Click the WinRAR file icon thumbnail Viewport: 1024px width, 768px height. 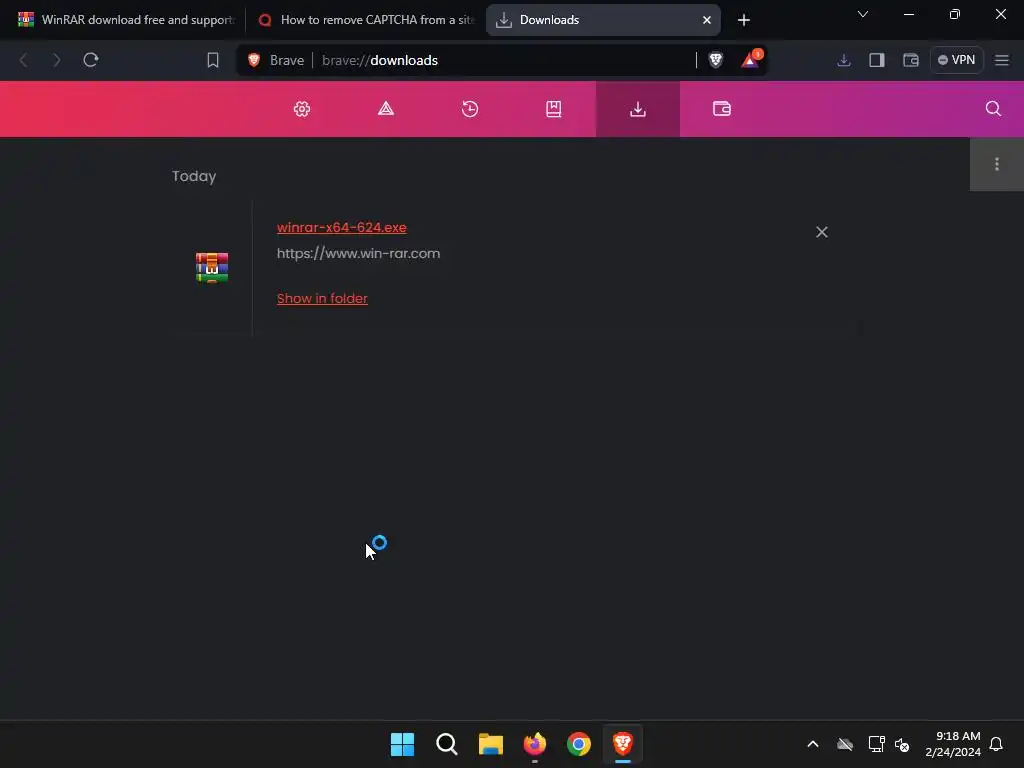coord(212,267)
